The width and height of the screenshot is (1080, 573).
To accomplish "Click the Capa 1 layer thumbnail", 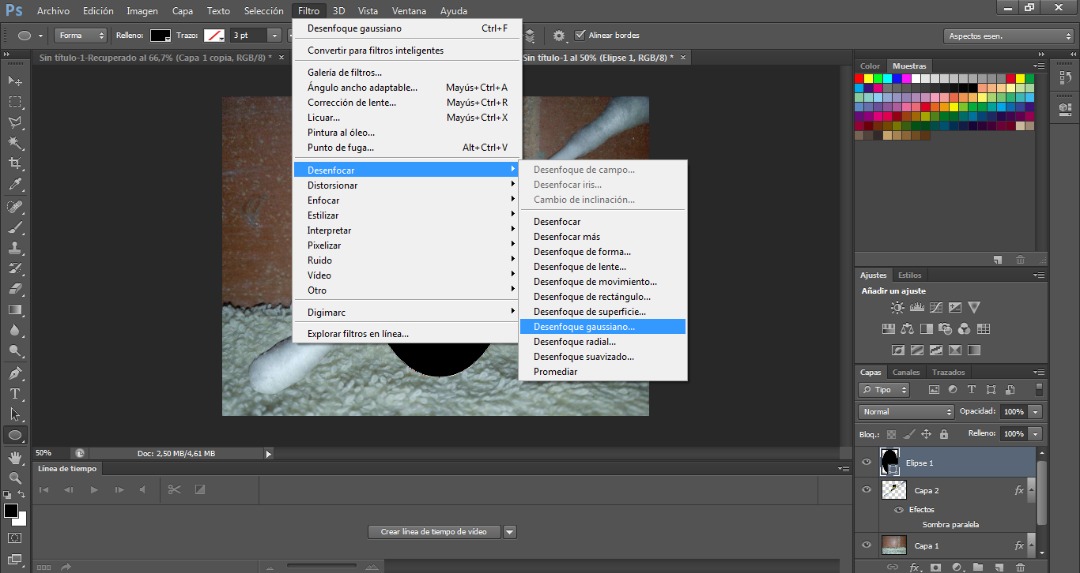I will 894,545.
